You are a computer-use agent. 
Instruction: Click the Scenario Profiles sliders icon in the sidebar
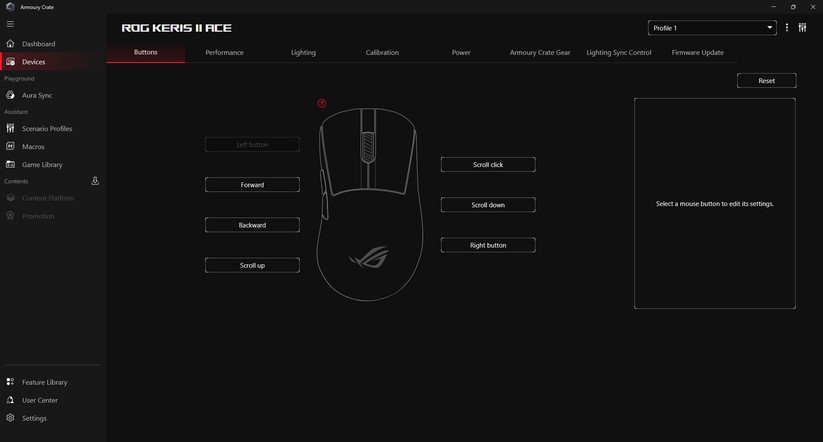coord(10,128)
